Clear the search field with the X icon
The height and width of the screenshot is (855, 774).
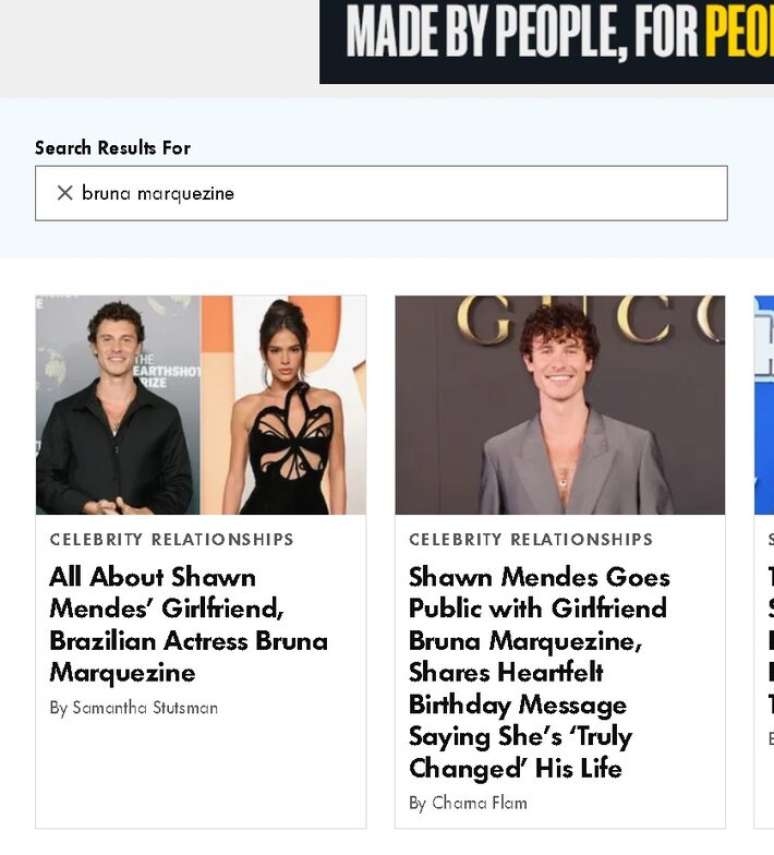click(65, 192)
